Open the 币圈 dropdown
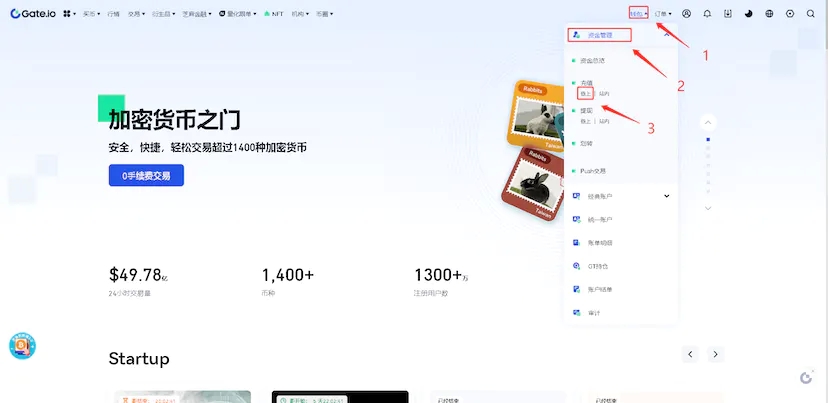The image size is (828, 403). pyautogui.click(x=324, y=14)
